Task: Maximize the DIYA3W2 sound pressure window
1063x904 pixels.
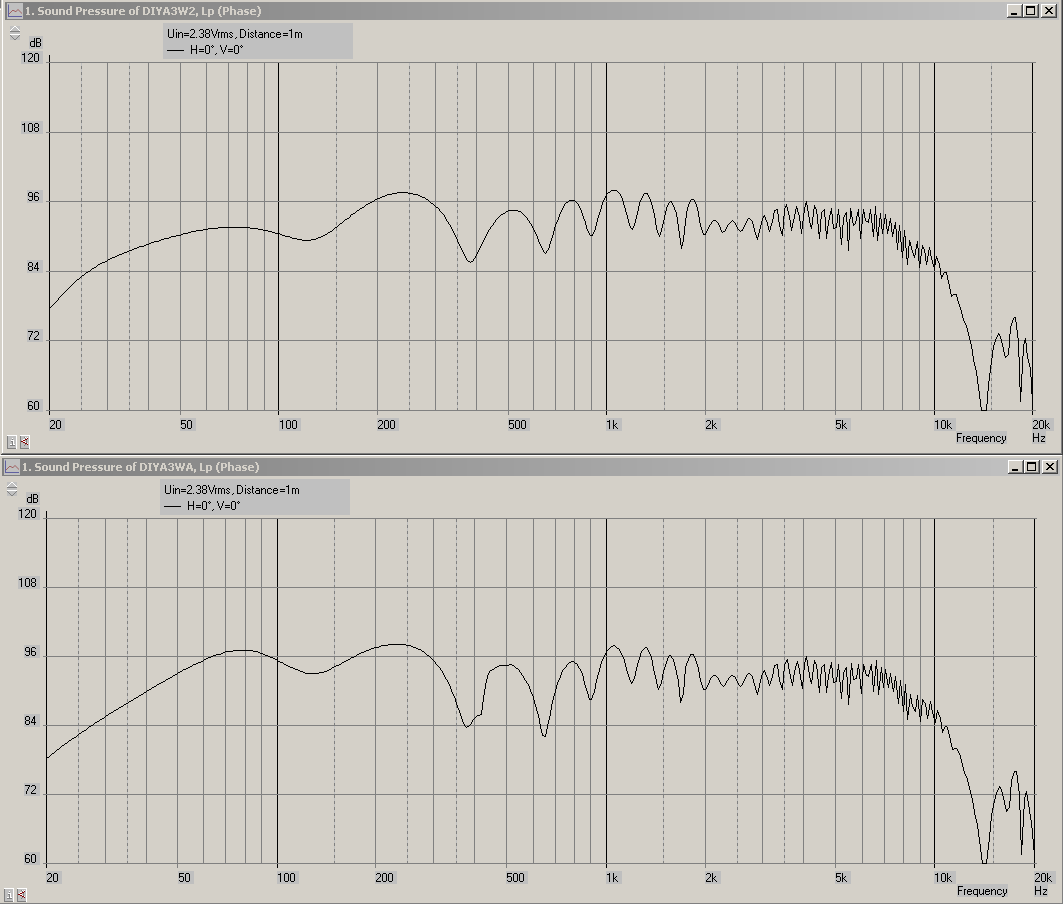Action: point(1030,11)
